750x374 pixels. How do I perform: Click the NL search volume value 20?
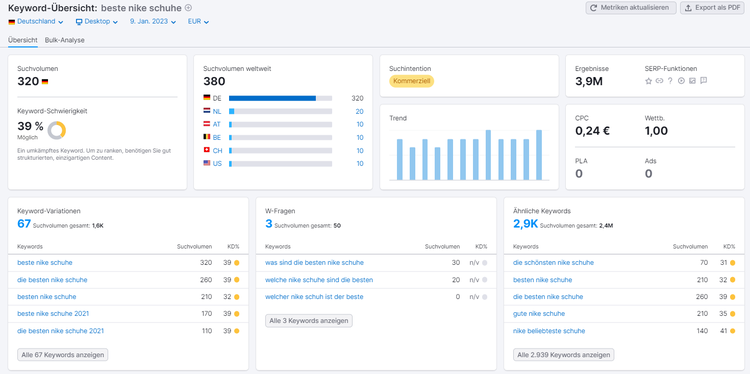[x=359, y=111]
